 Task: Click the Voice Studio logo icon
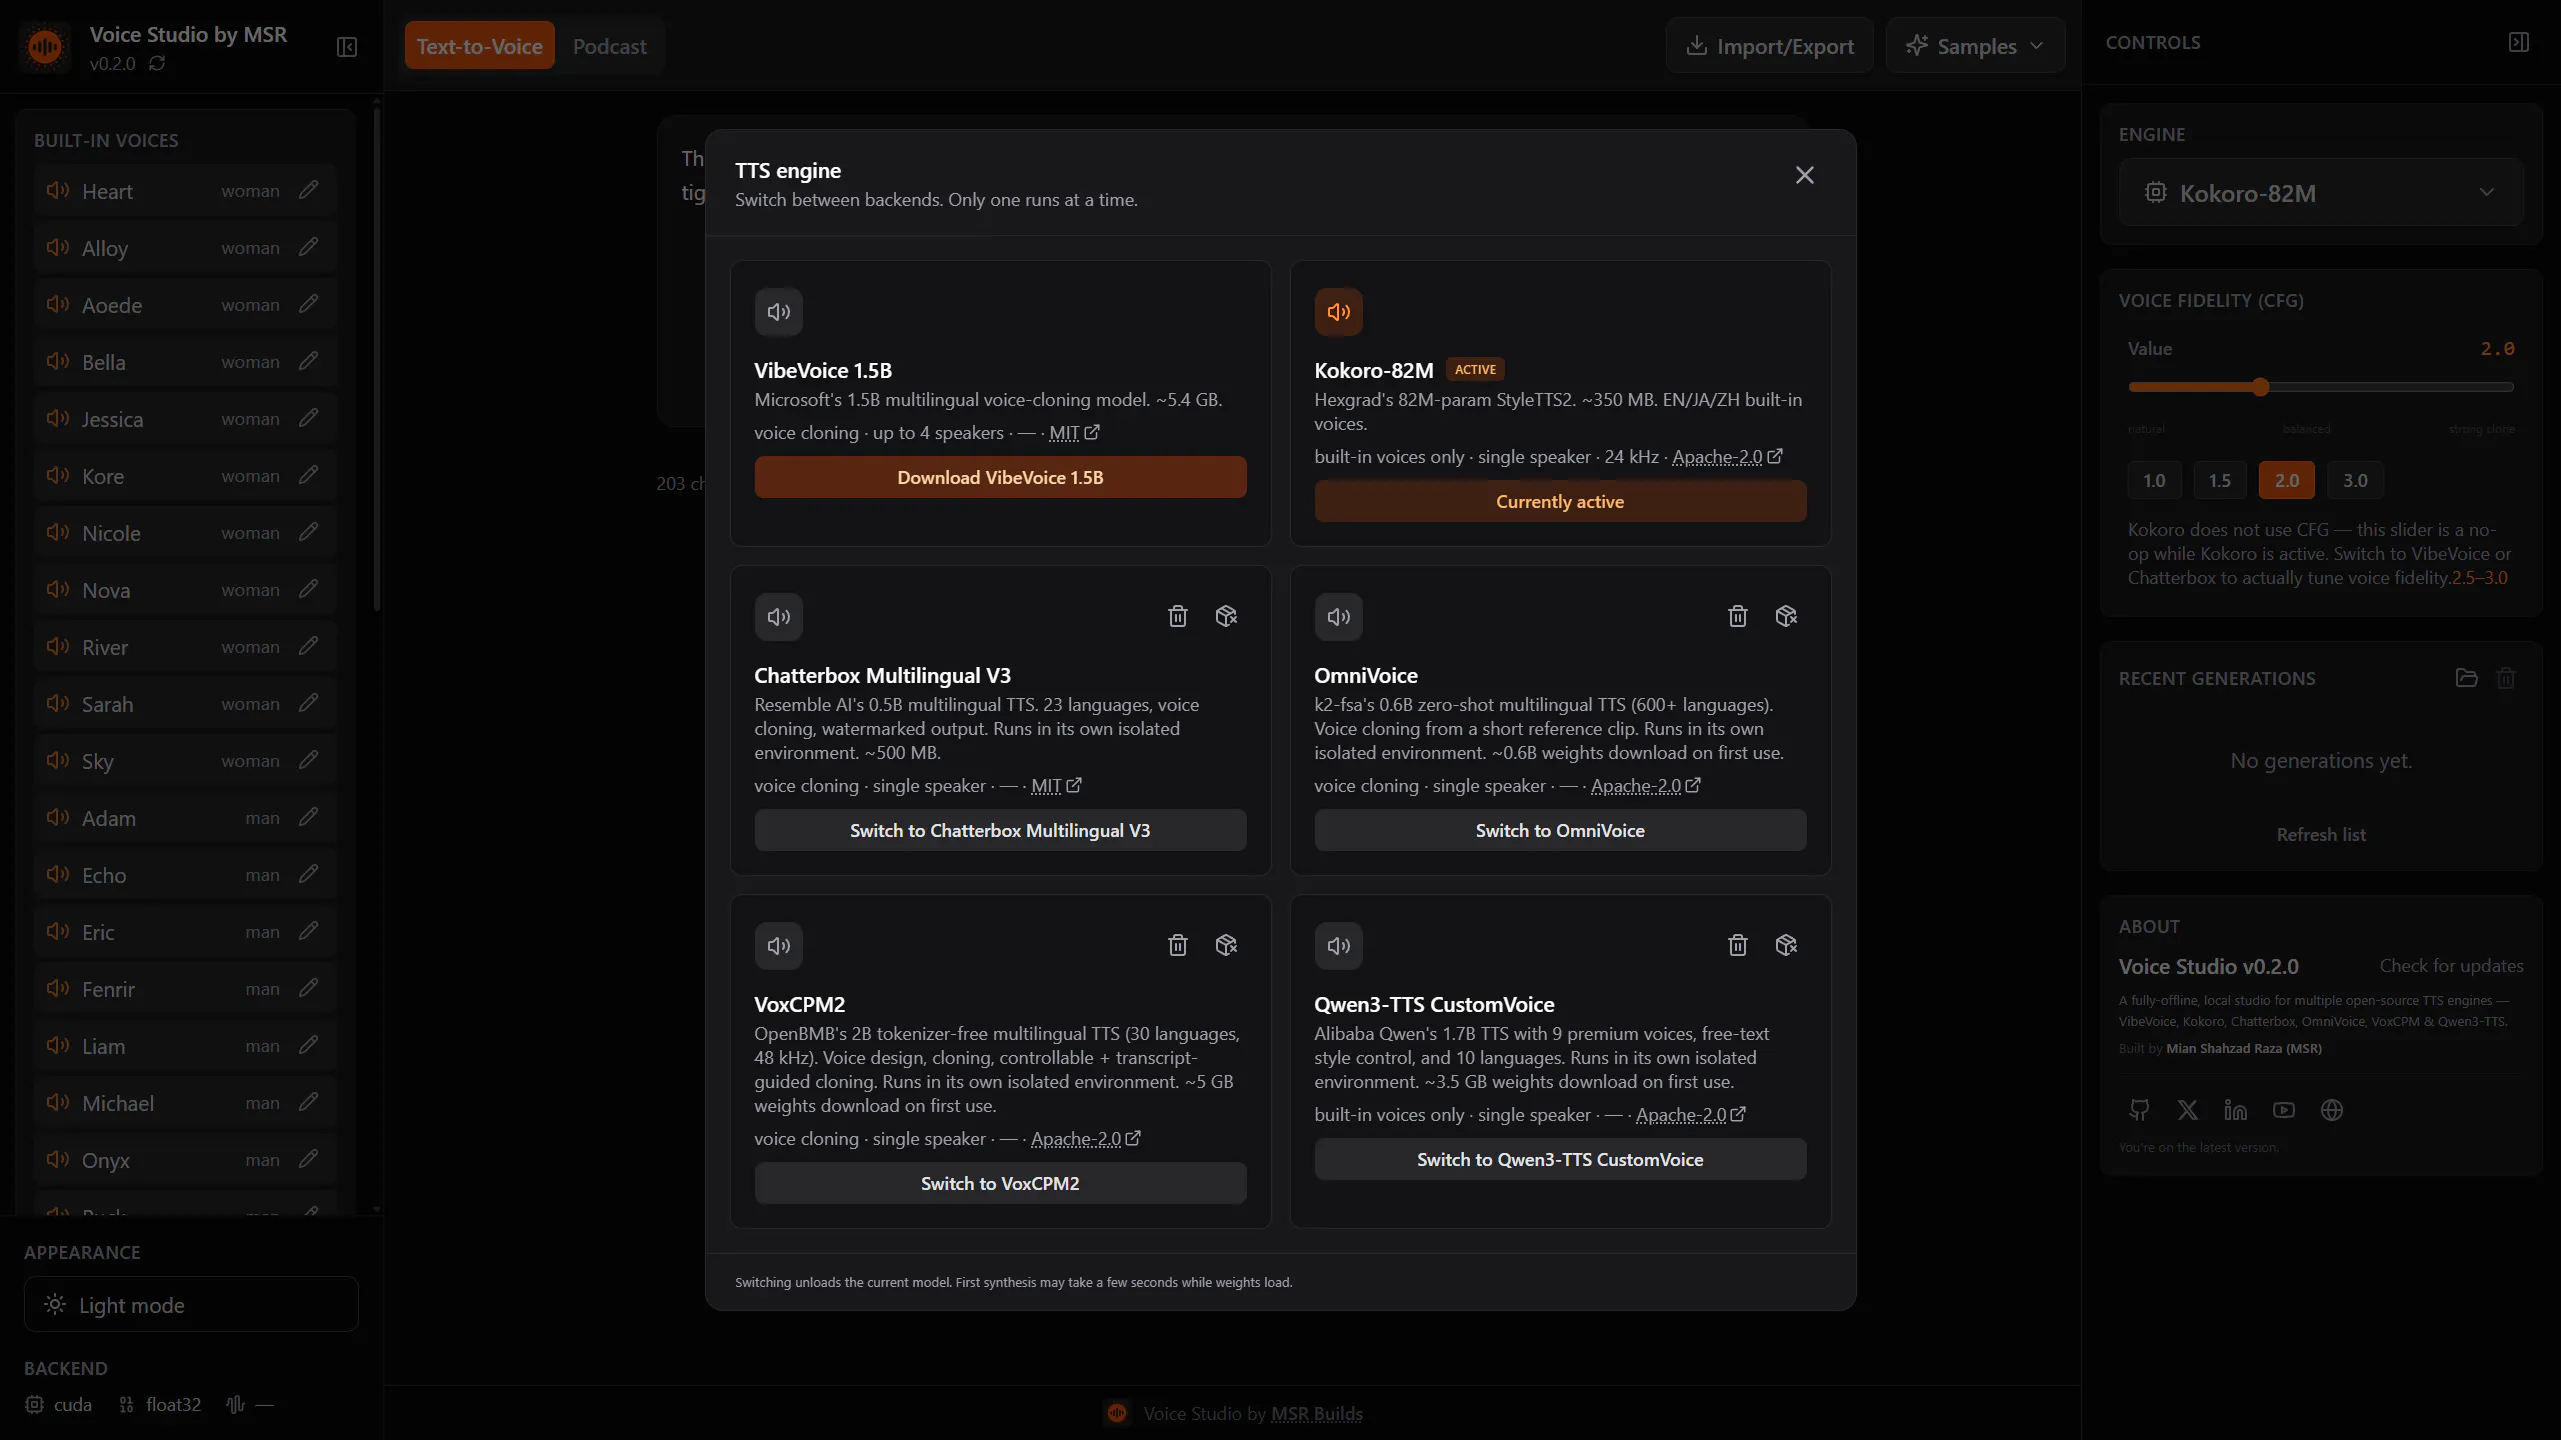point(45,46)
